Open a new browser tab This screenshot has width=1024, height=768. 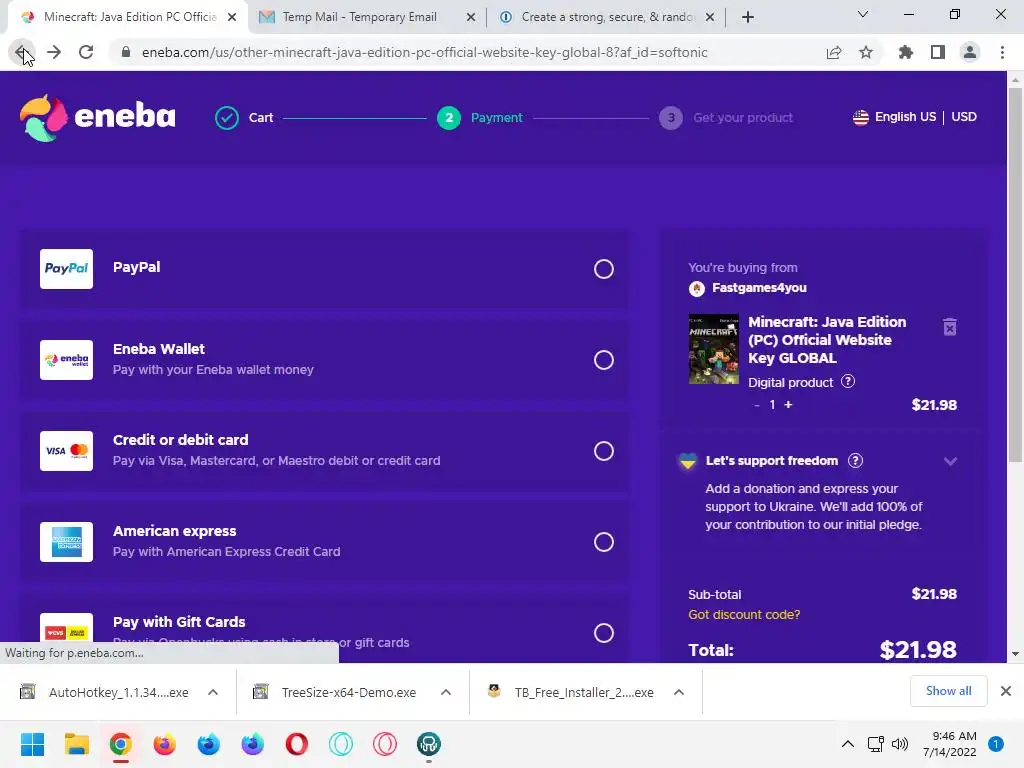pyautogui.click(x=748, y=17)
